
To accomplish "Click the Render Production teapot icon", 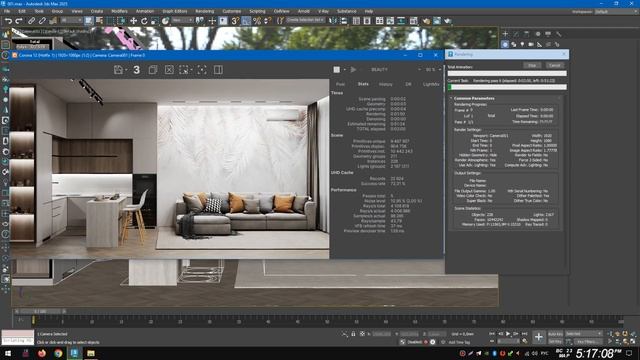I will [448, 21].
